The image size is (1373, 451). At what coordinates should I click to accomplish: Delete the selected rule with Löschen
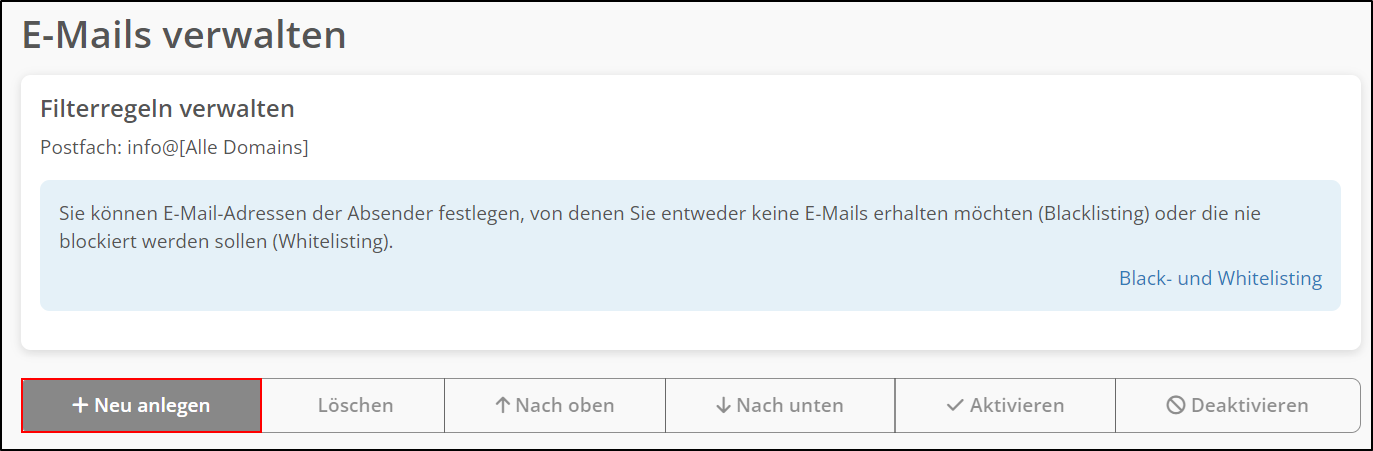354,405
